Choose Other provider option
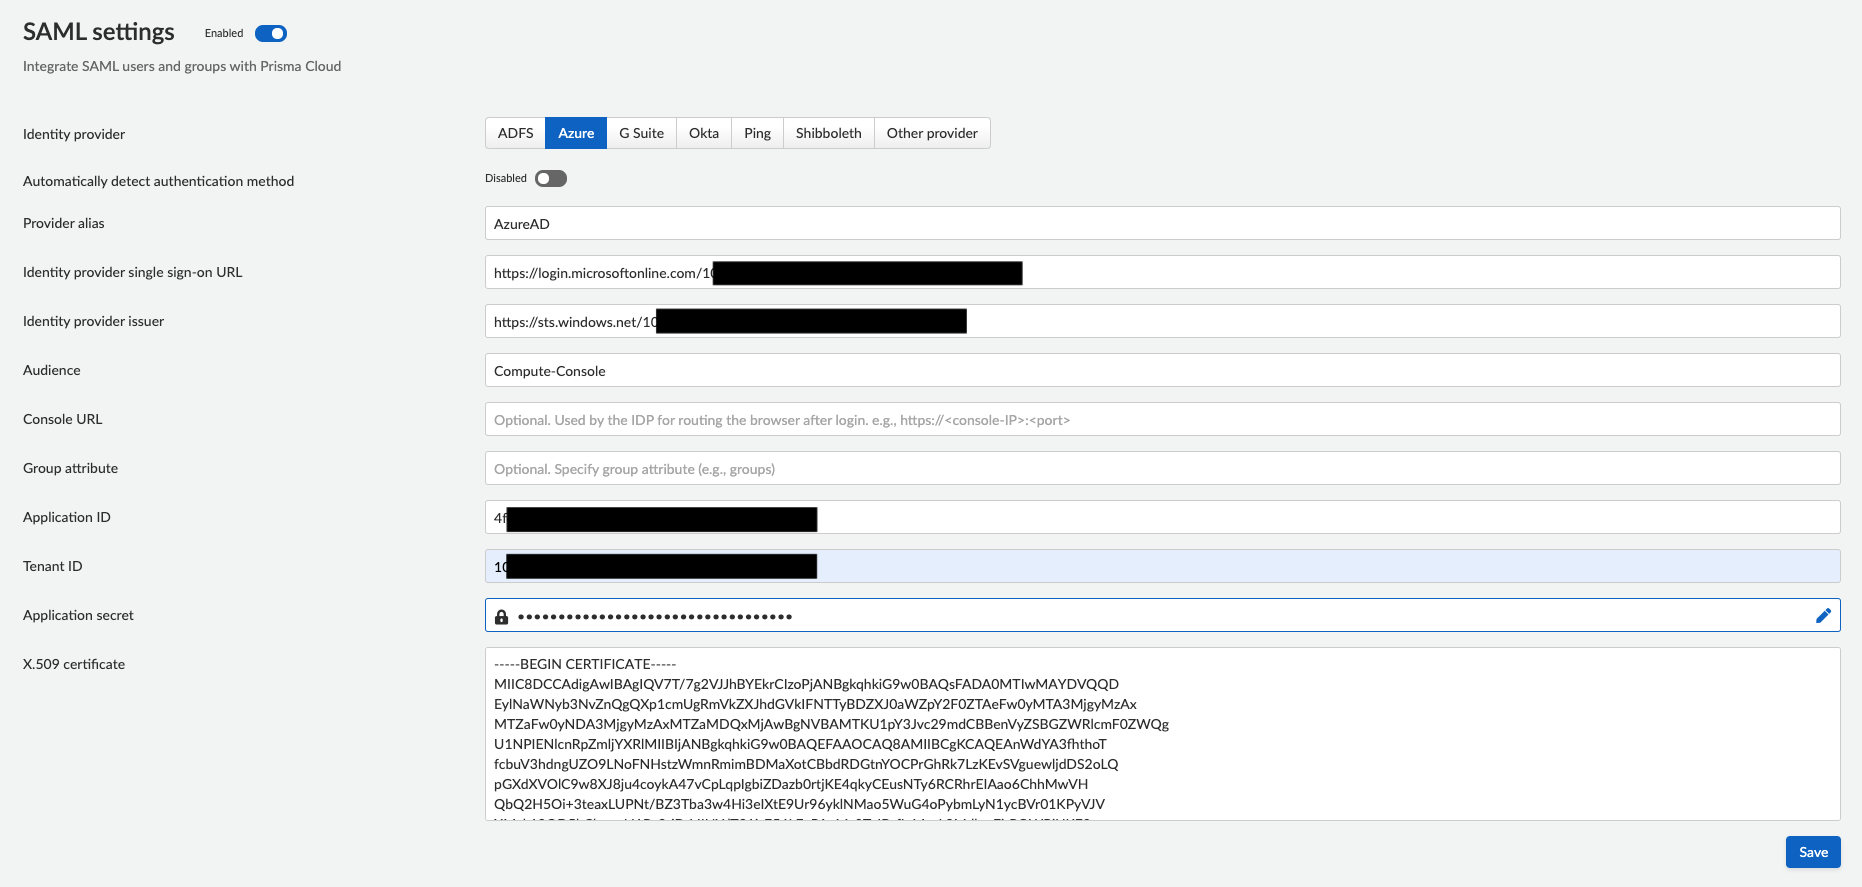The height and width of the screenshot is (887, 1862). (932, 133)
